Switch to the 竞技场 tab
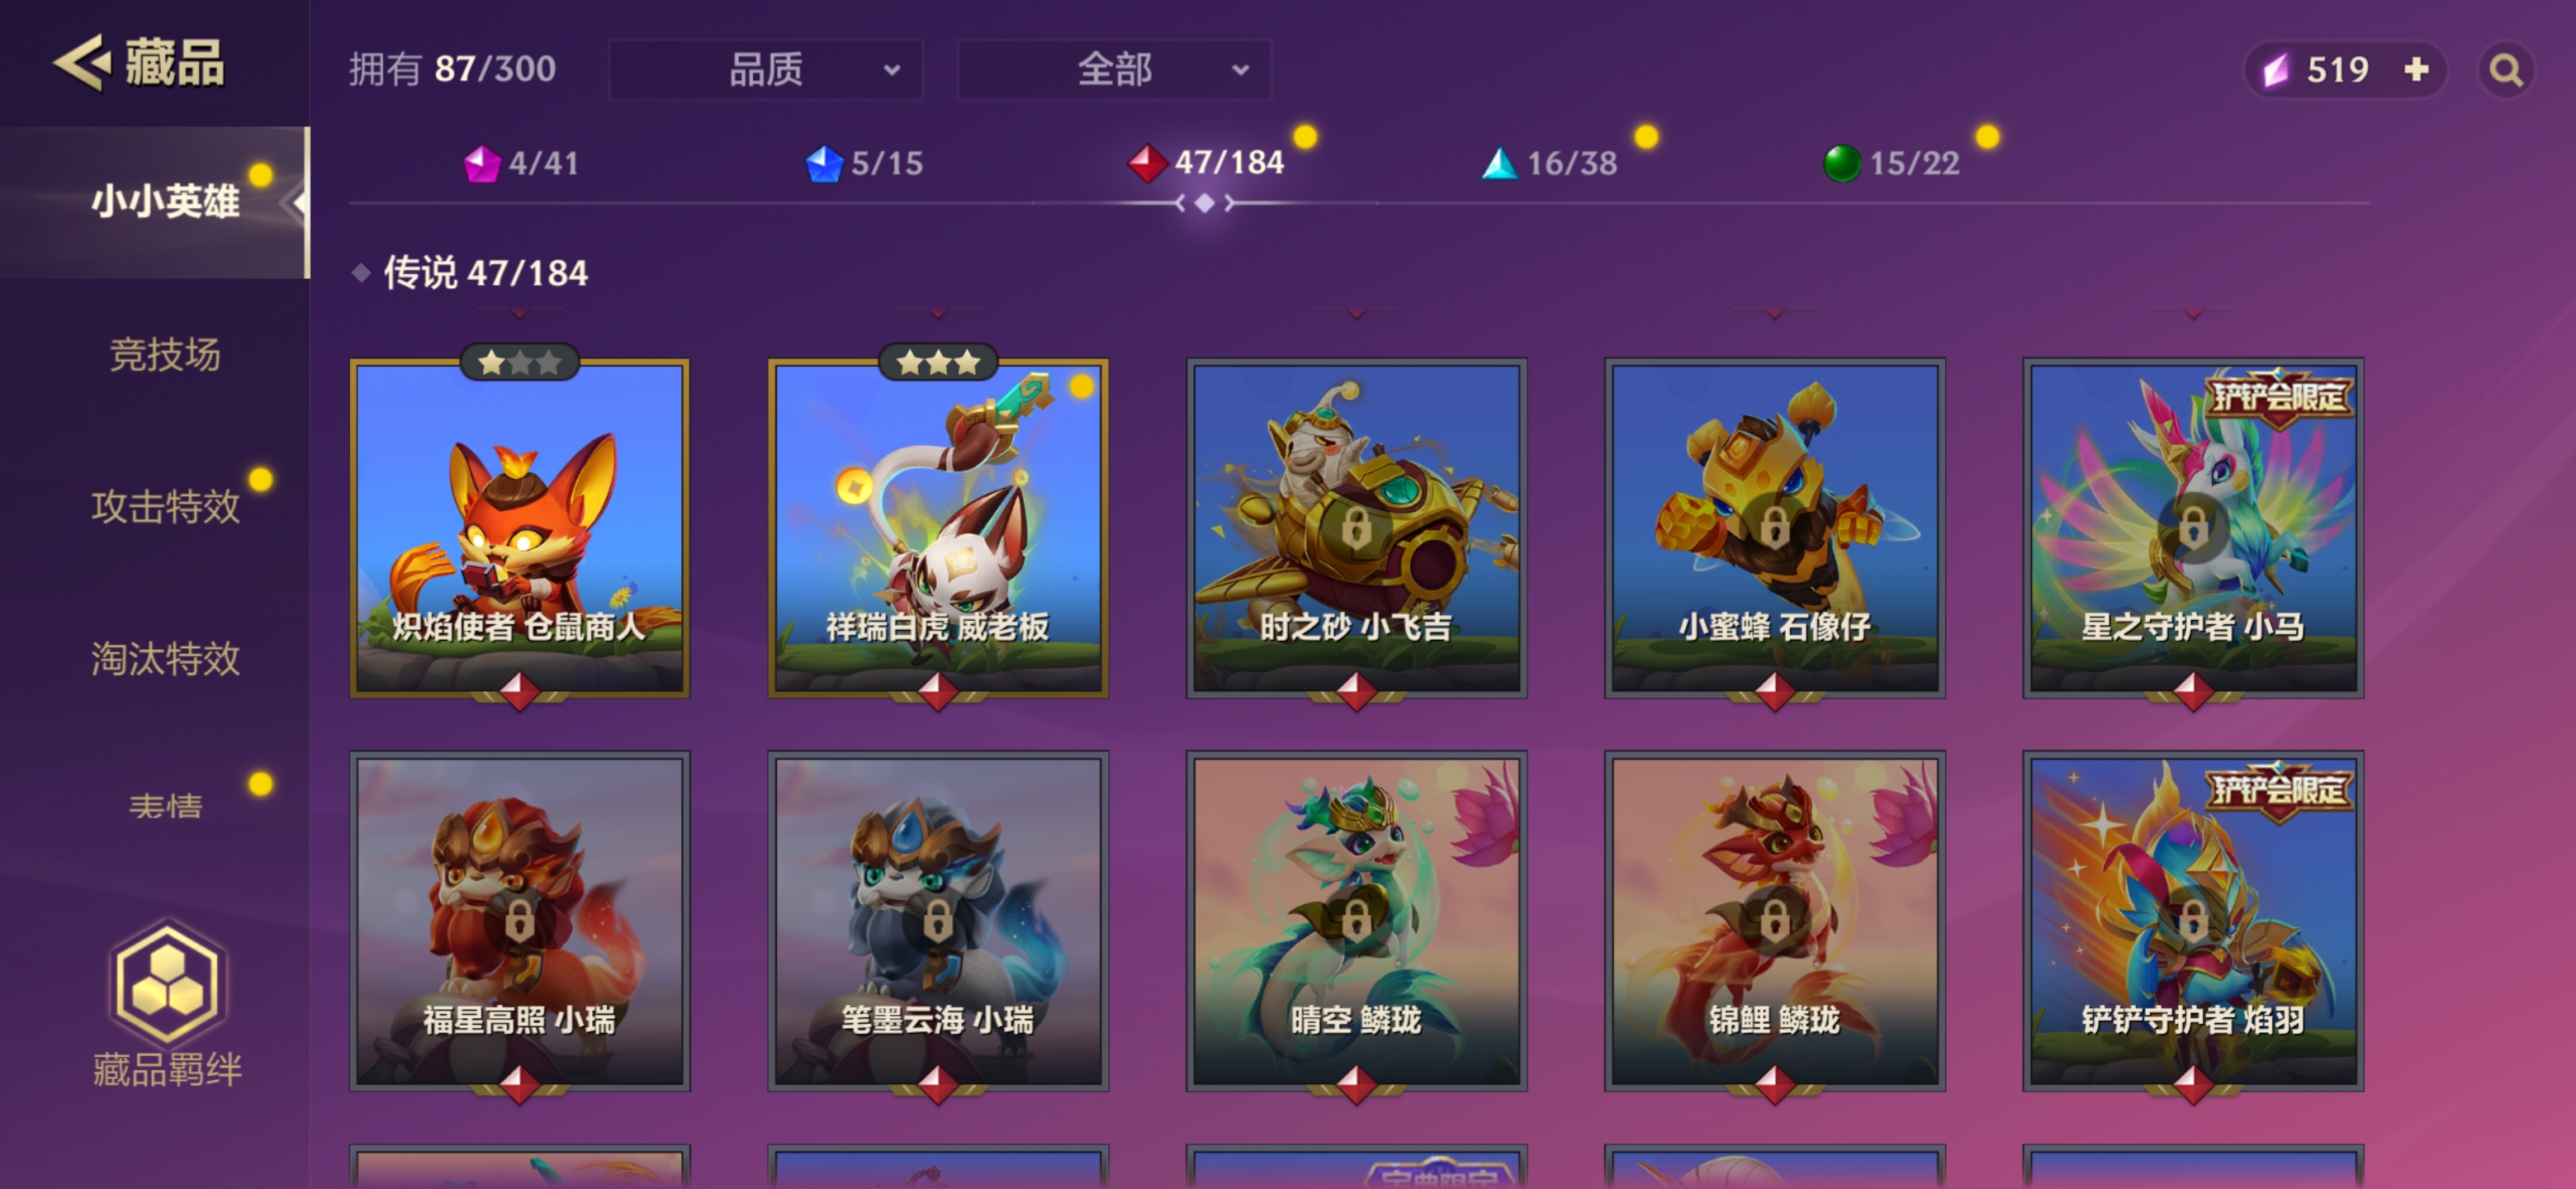 pos(165,354)
